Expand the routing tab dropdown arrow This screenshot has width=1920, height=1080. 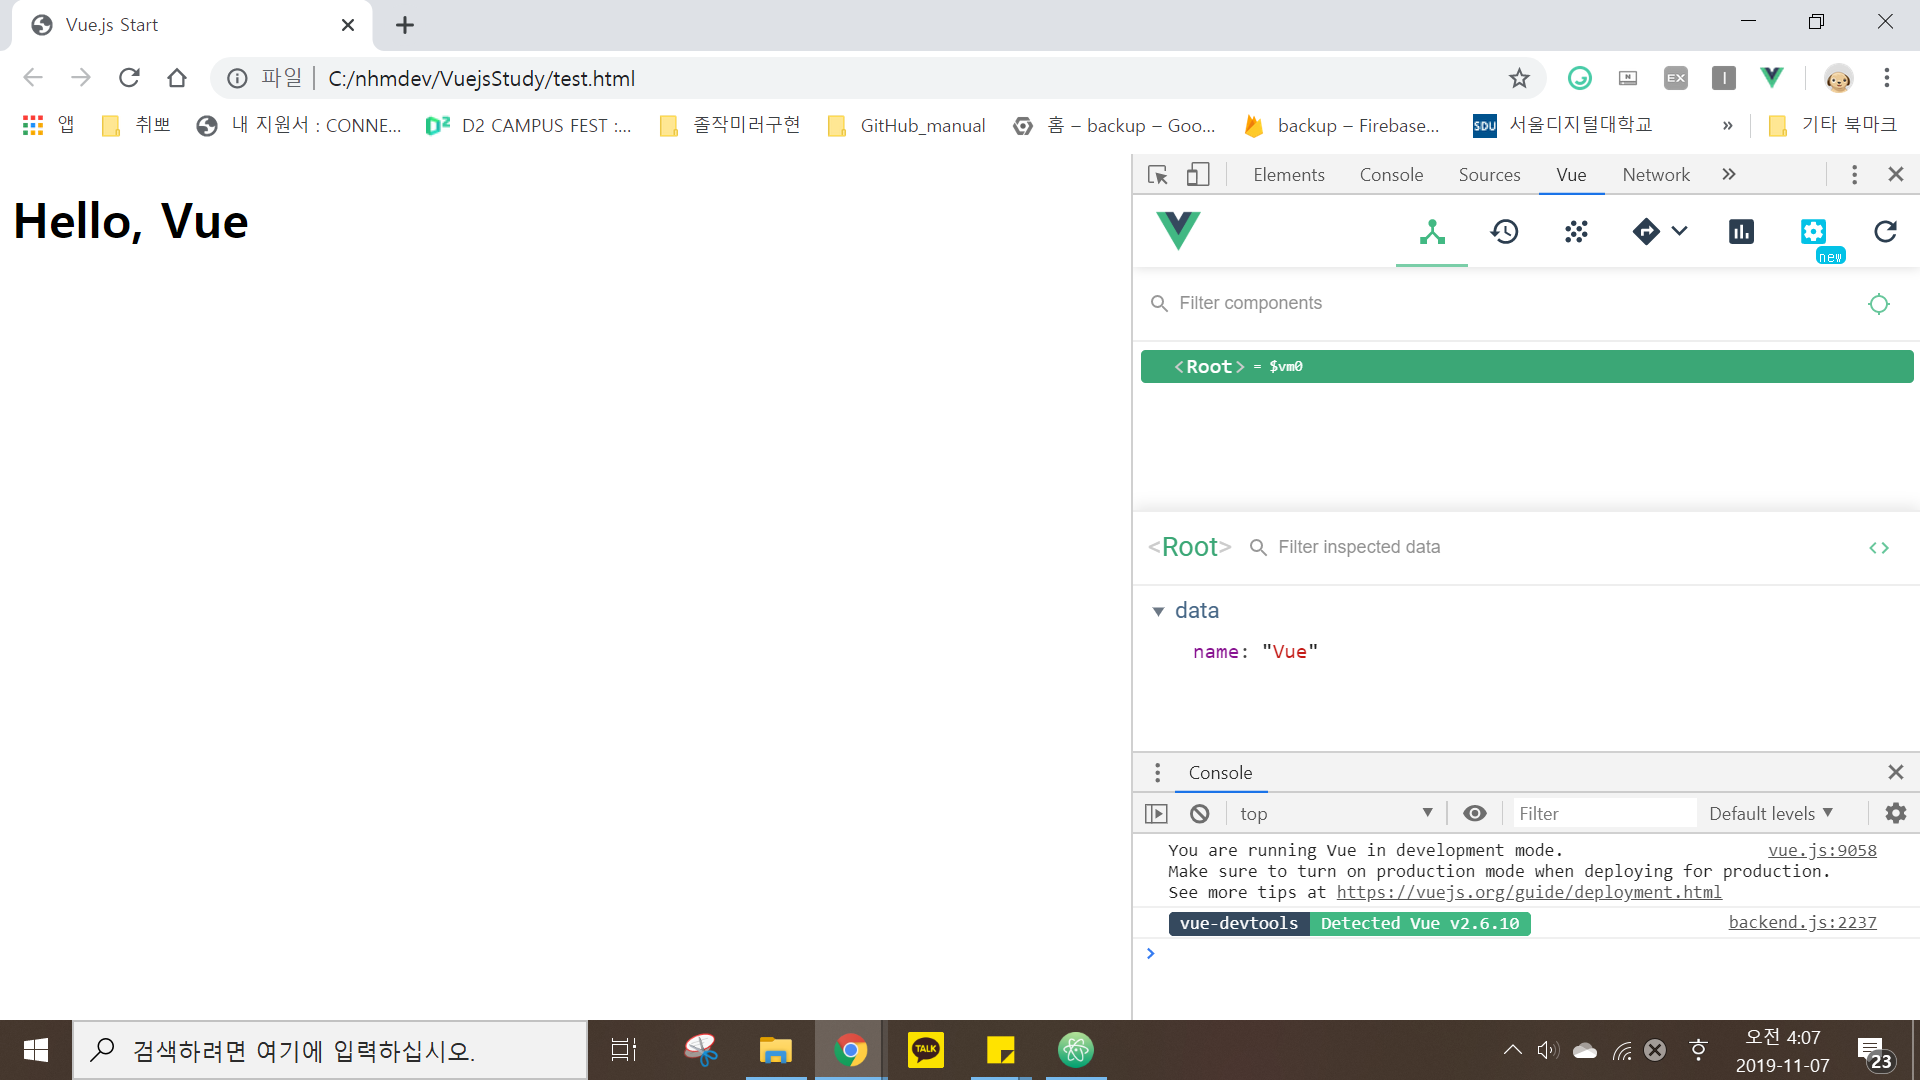pyautogui.click(x=1680, y=232)
